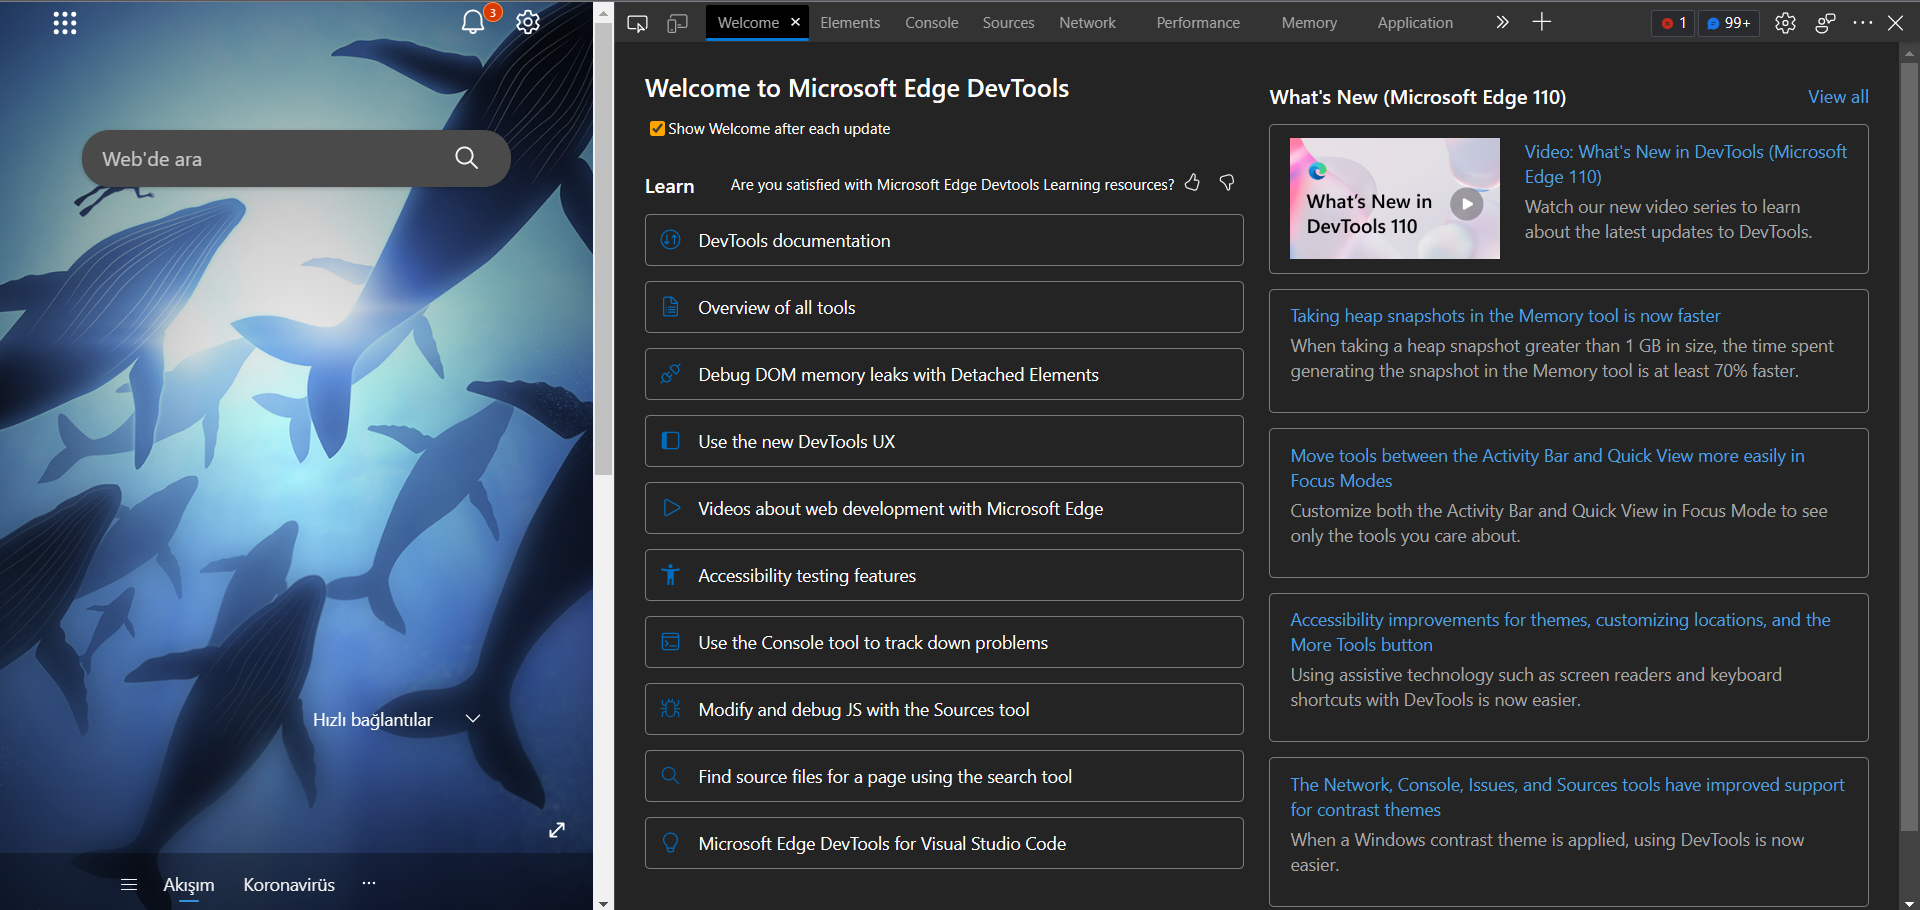
Task: Click the search magnifier in Web'de ara box
Action: [x=466, y=157]
